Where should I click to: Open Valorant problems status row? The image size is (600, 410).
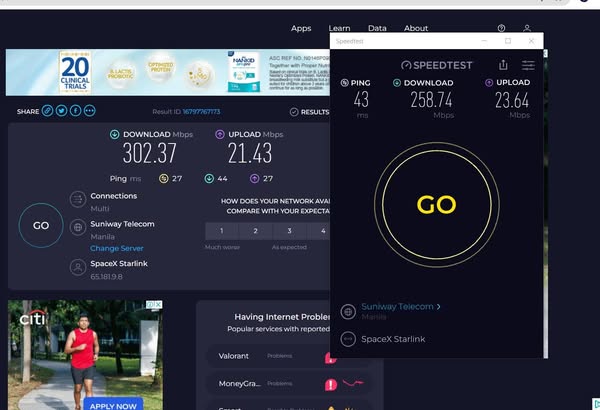click(x=270, y=355)
